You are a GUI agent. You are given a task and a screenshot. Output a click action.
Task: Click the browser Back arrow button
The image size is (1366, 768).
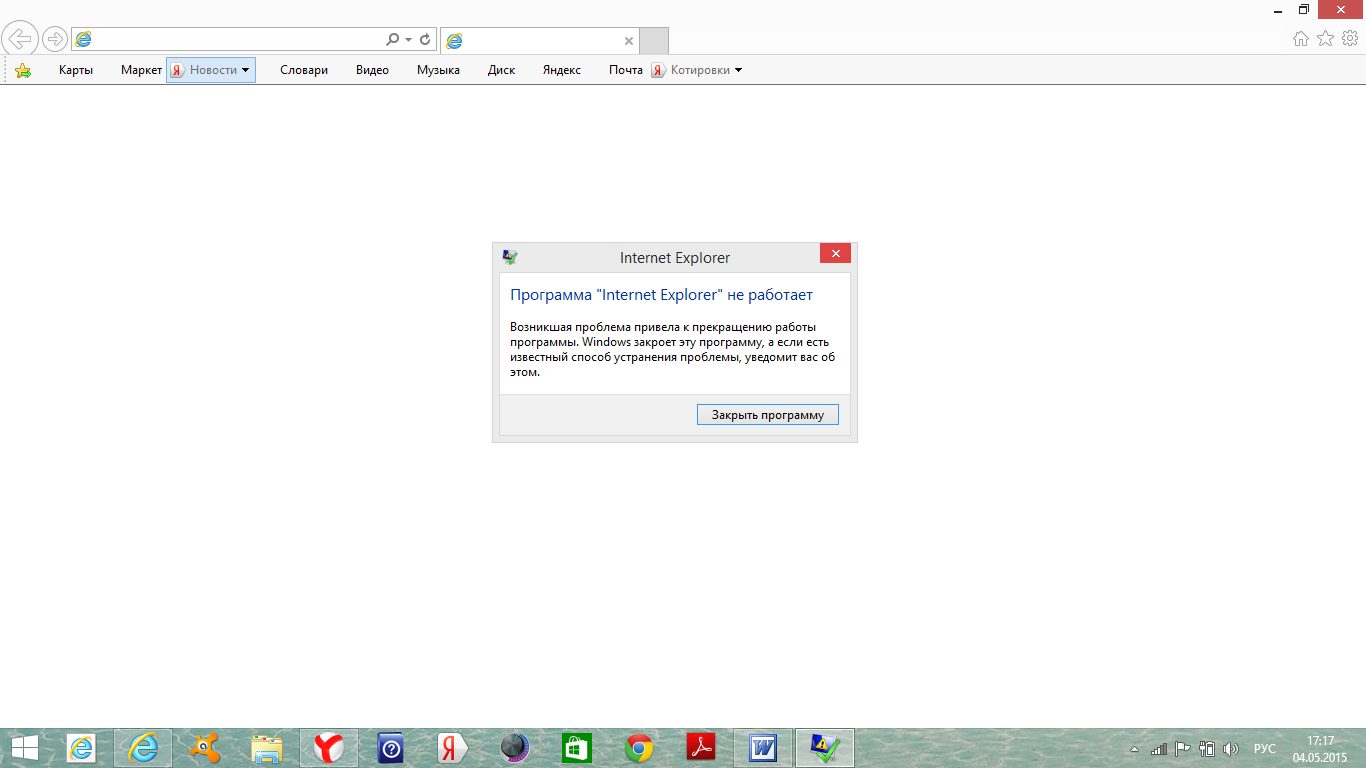tap(20, 39)
